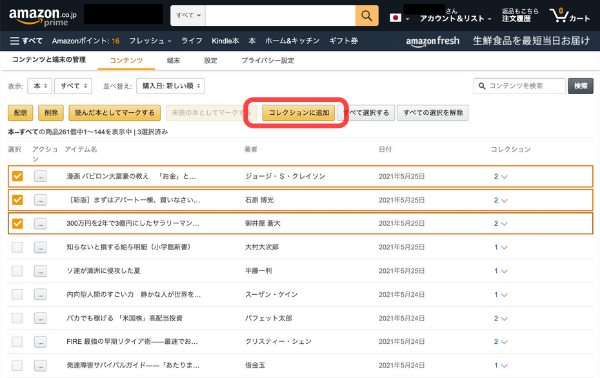The width and height of the screenshot is (600, 378).
Task: Open the 本 display type dropdown
Action: 40,86
